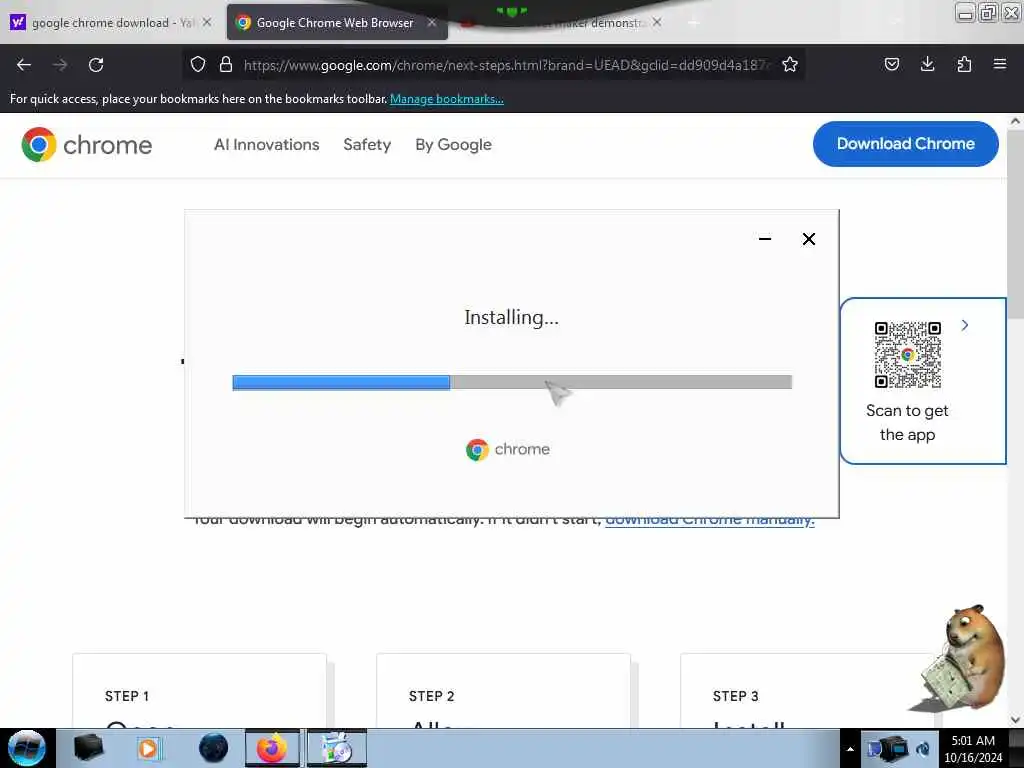Open the By Google menu item

click(x=453, y=144)
